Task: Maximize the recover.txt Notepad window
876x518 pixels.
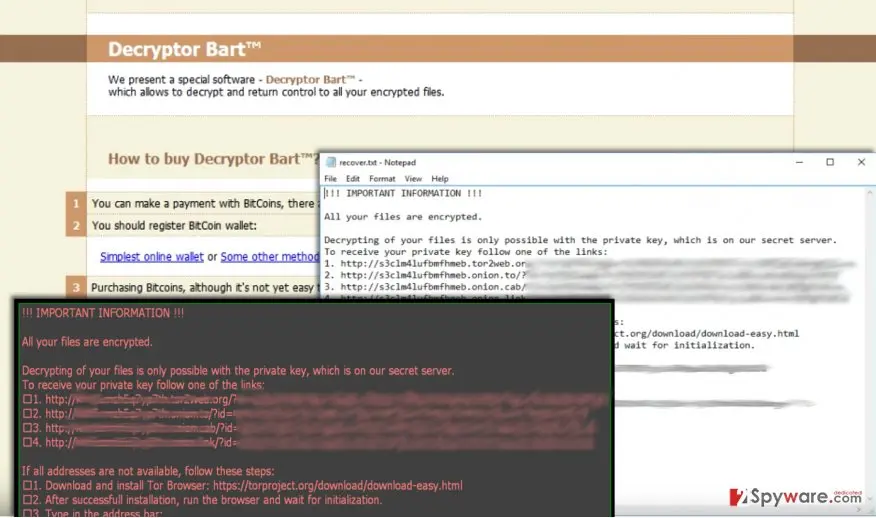Action: 830,162
